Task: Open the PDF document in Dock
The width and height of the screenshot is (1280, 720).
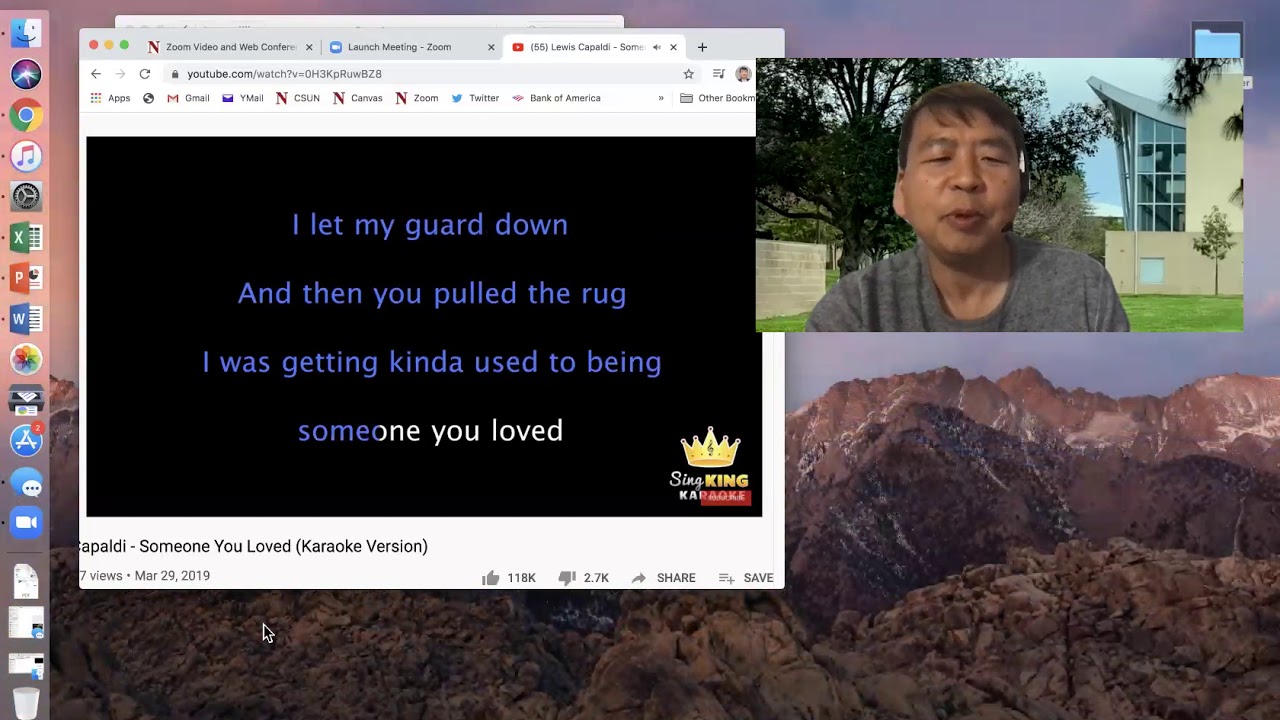Action: pyautogui.click(x=26, y=582)
